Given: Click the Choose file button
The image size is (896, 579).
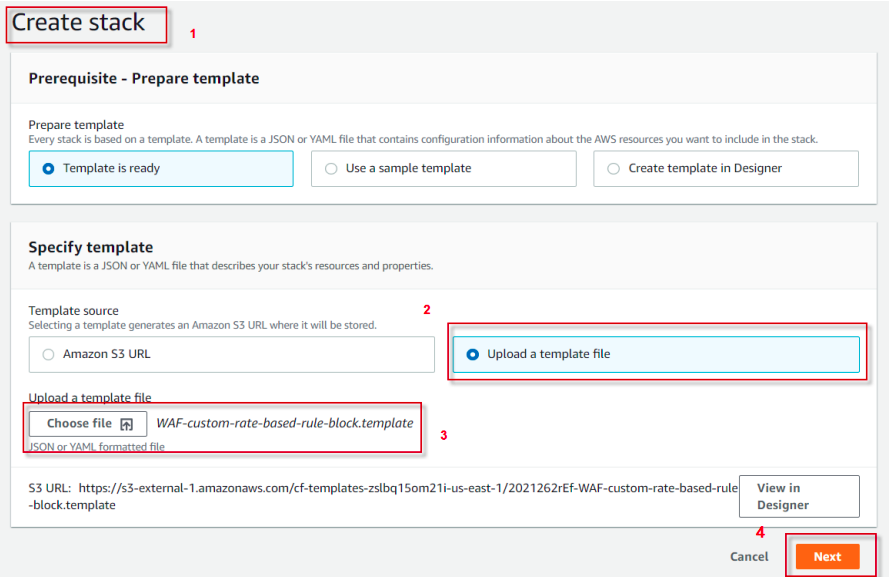Looking at the screenshot, I should 88,424.
